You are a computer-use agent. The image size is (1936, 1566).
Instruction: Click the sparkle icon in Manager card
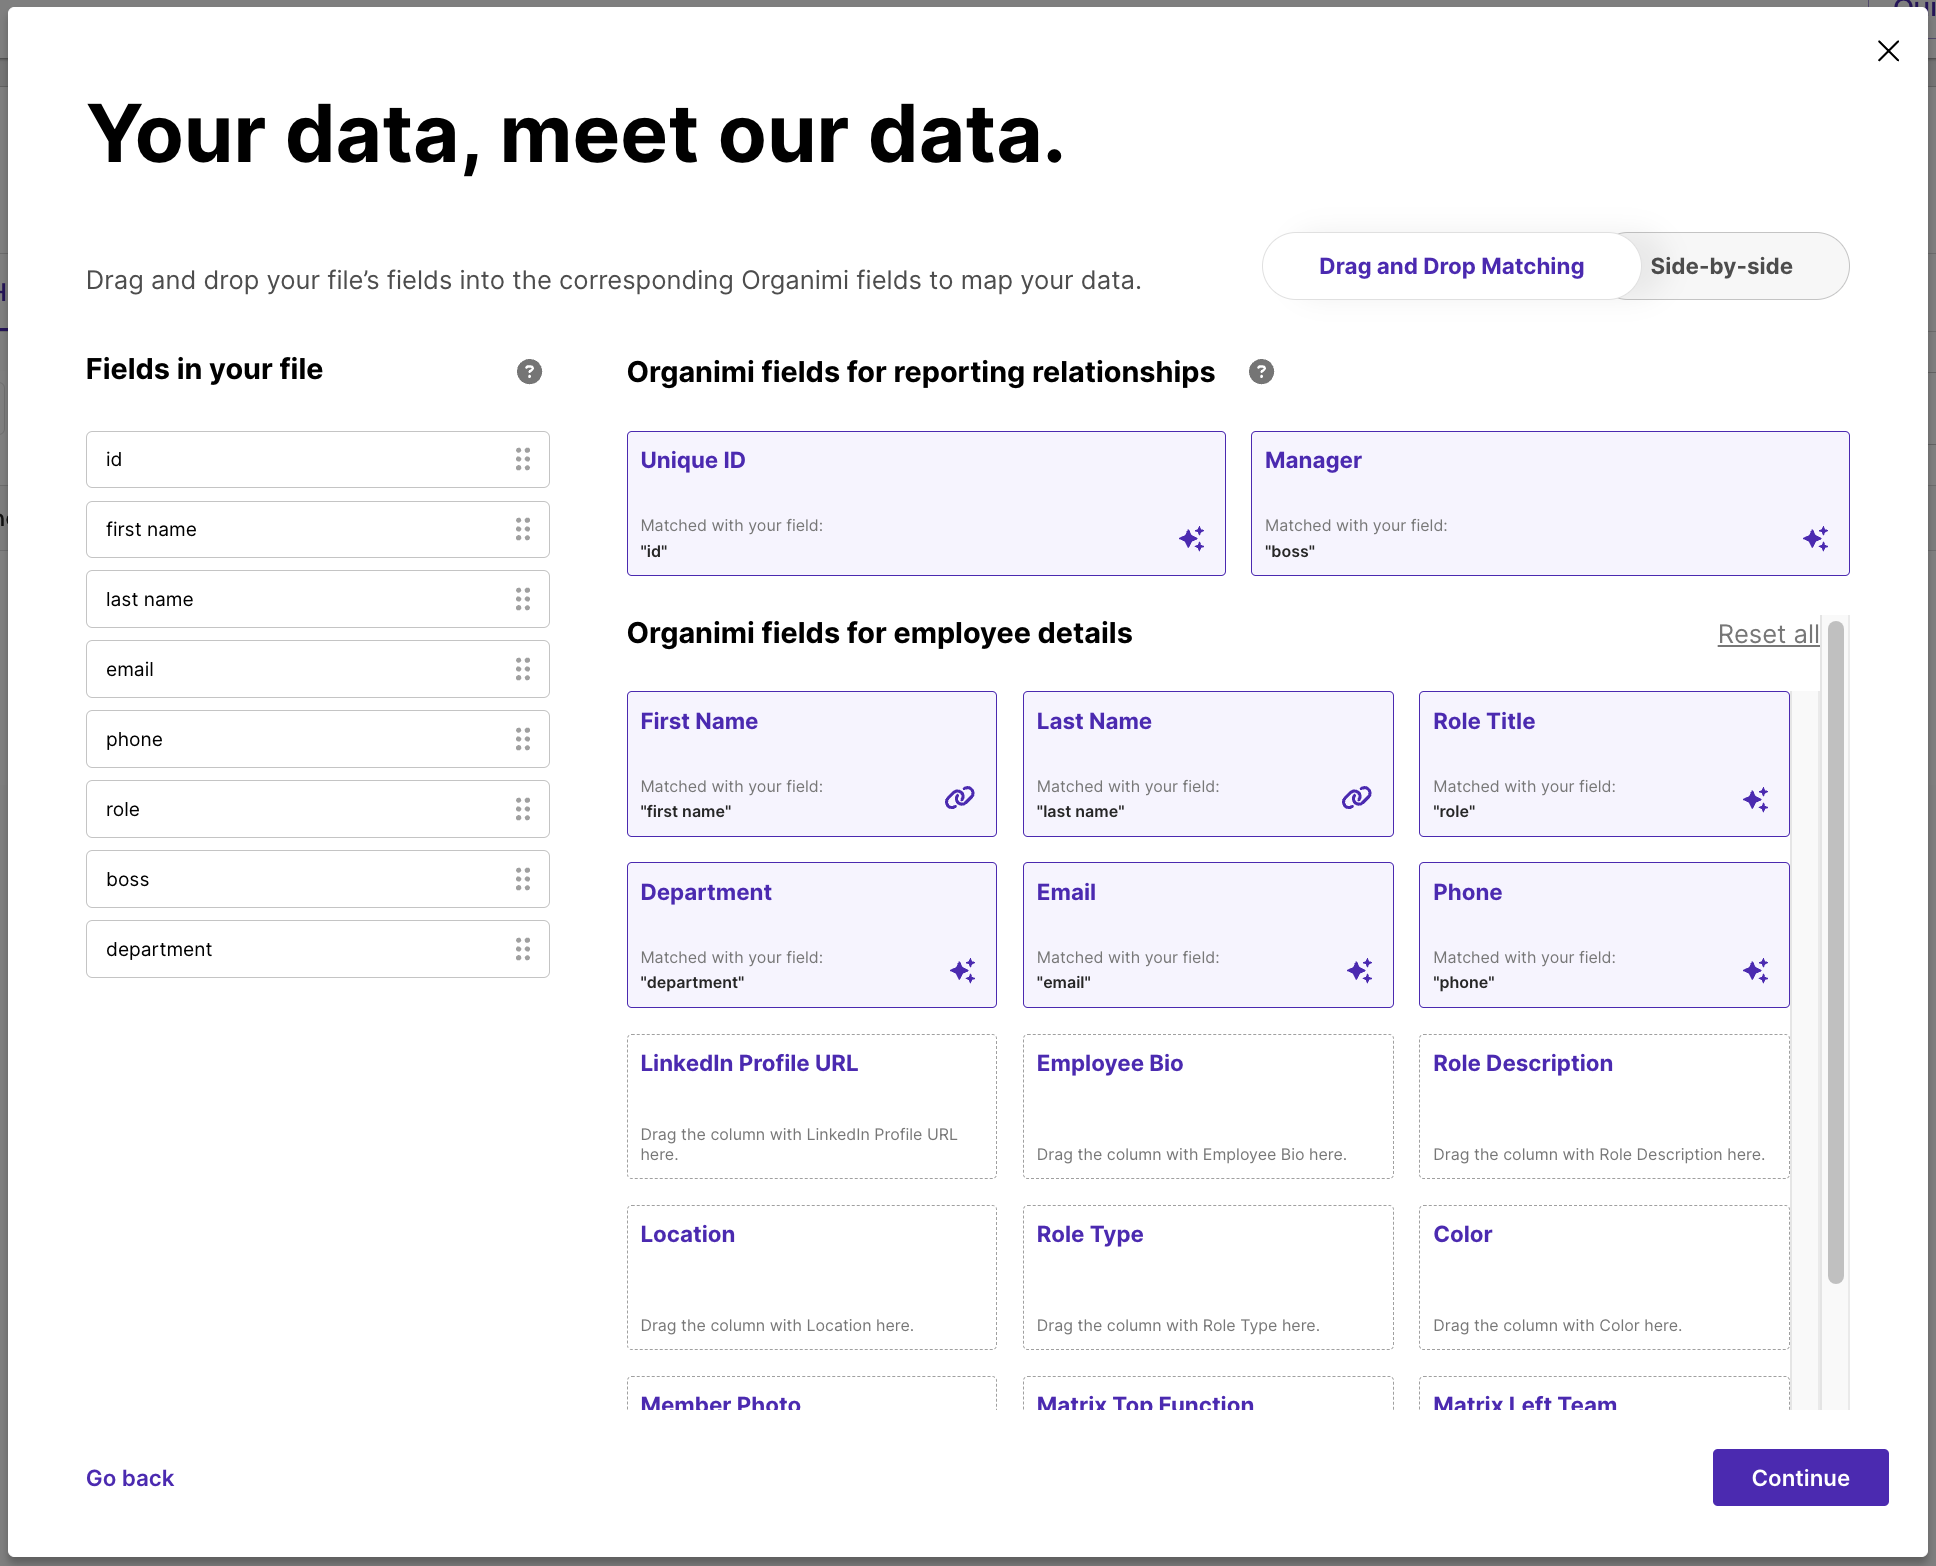[1816, 538]
